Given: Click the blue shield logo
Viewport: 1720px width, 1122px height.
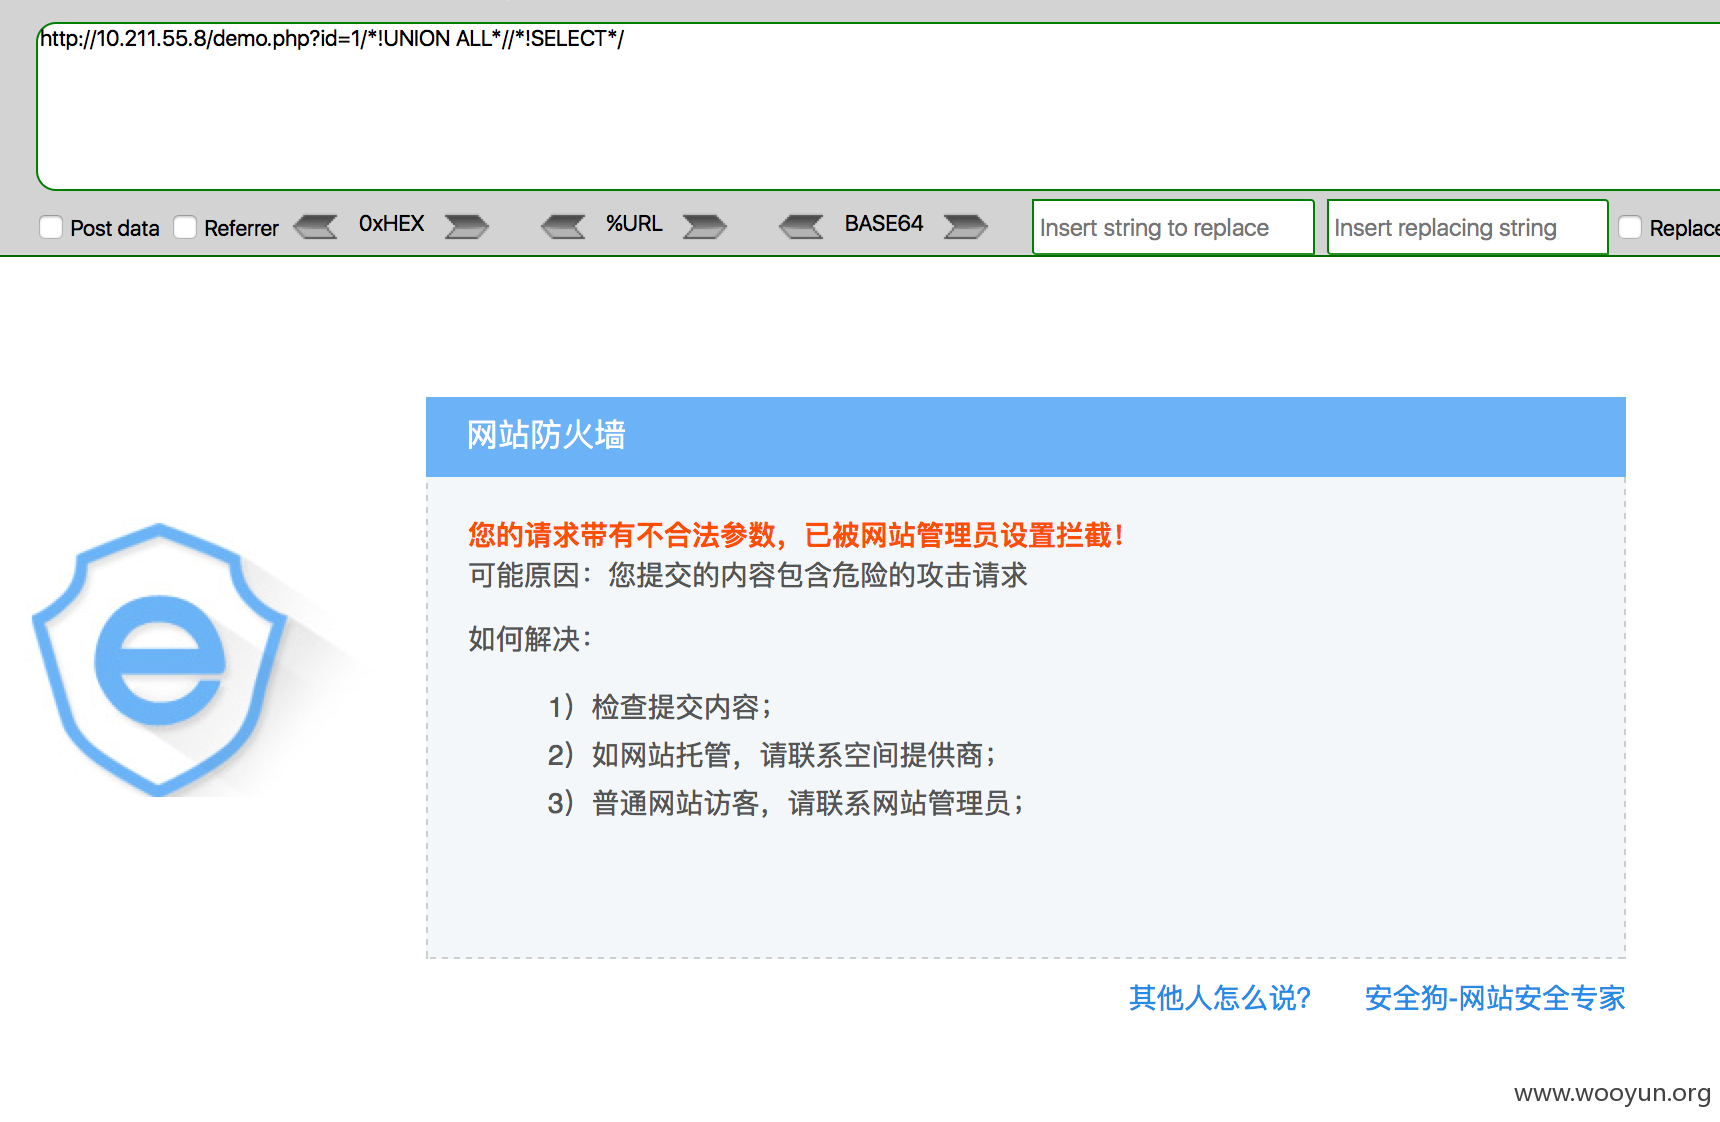Looking at the screenshot, I should (x=160, y=659).
